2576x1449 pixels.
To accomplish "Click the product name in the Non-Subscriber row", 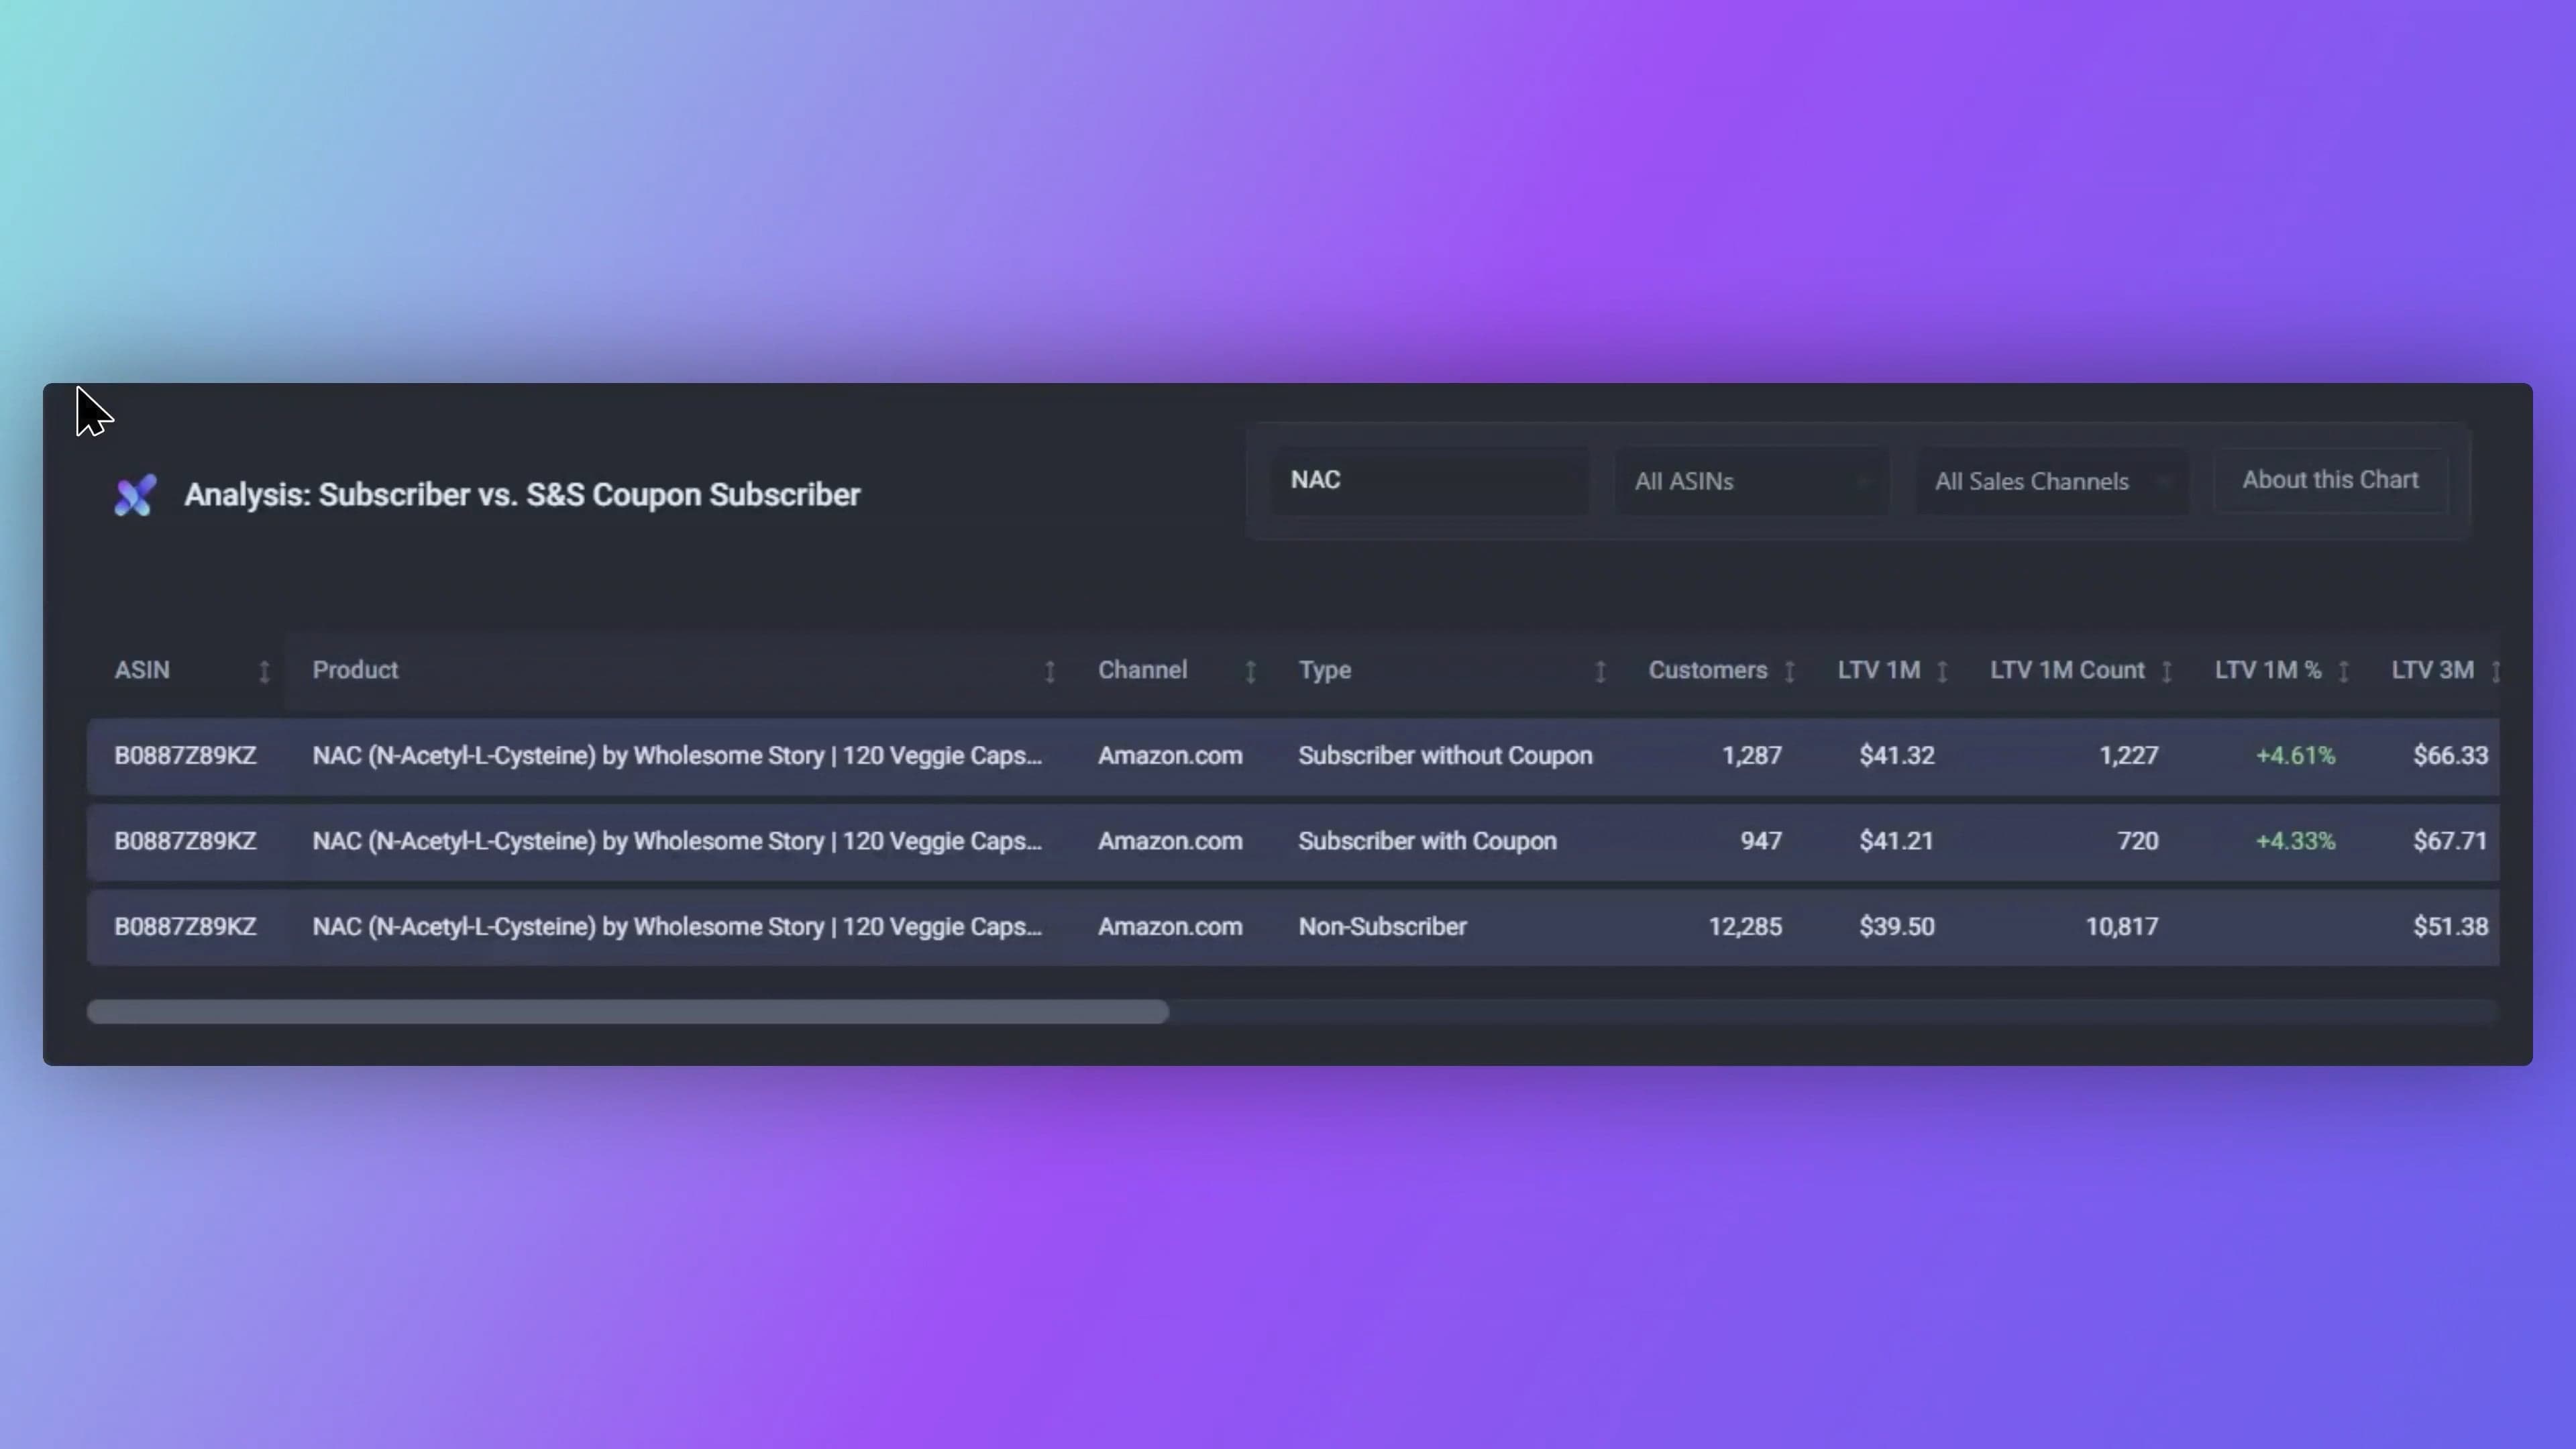I will point(677,927).
